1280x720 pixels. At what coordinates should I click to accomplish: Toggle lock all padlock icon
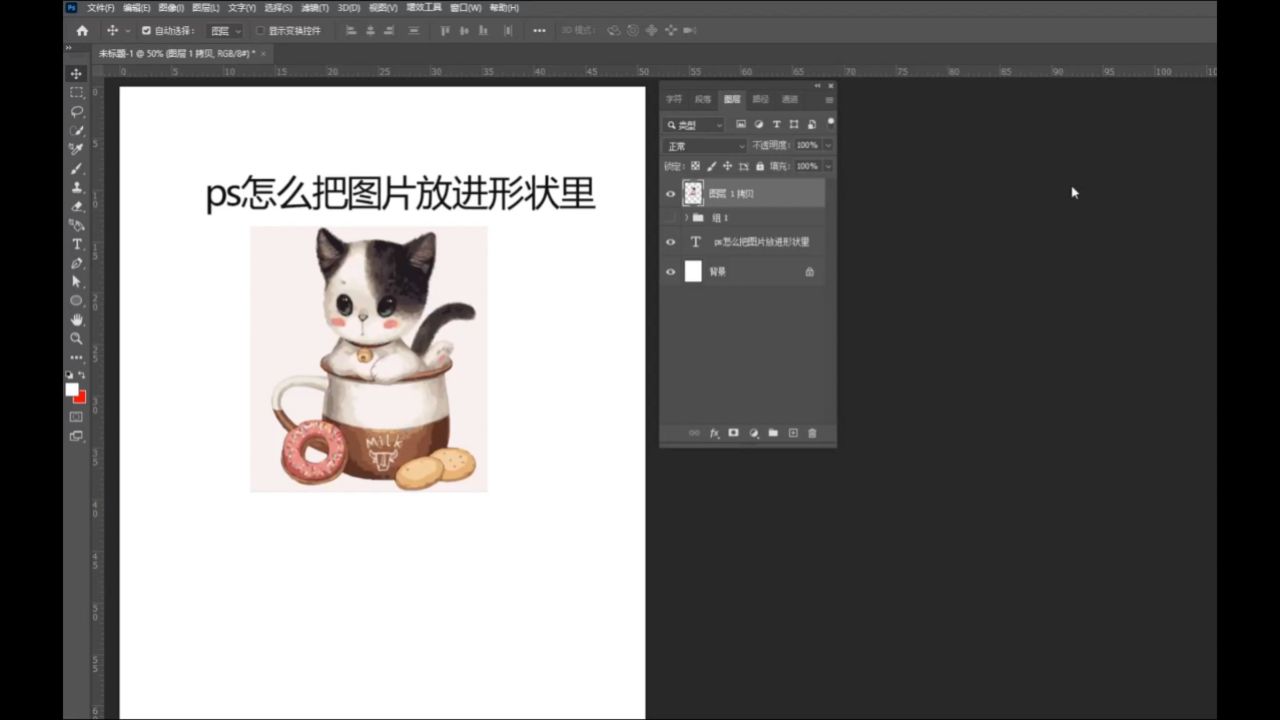pyautogui.click(x=760, y=166)
